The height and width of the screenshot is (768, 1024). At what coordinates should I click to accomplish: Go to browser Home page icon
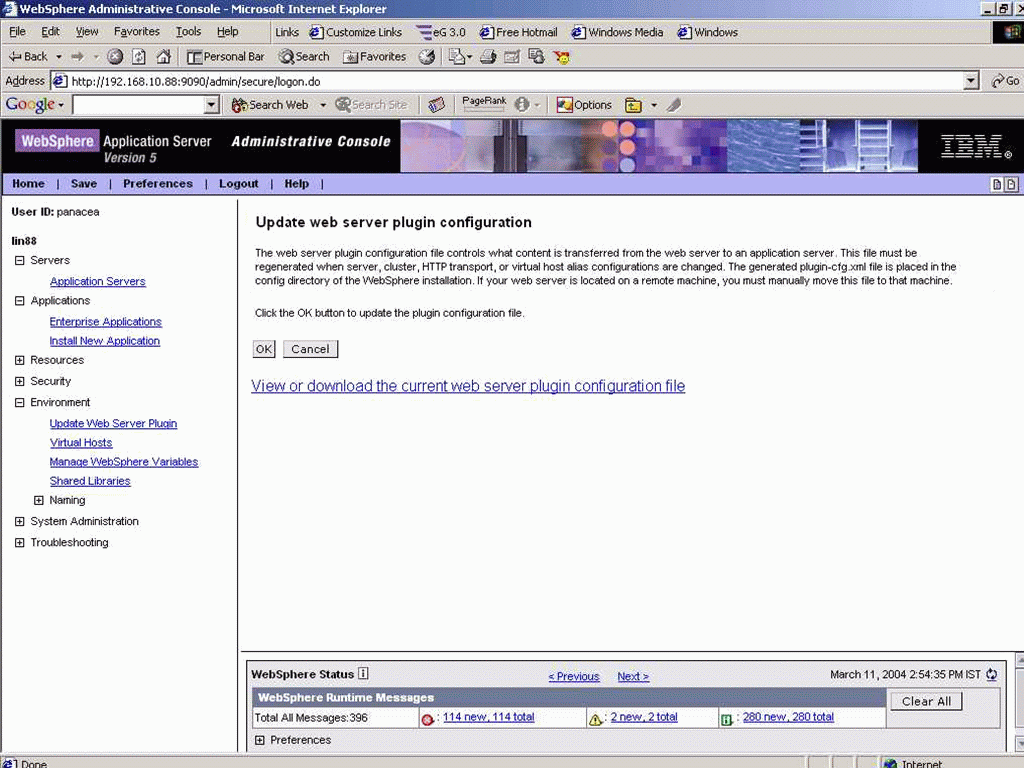(x=163, y=57)
